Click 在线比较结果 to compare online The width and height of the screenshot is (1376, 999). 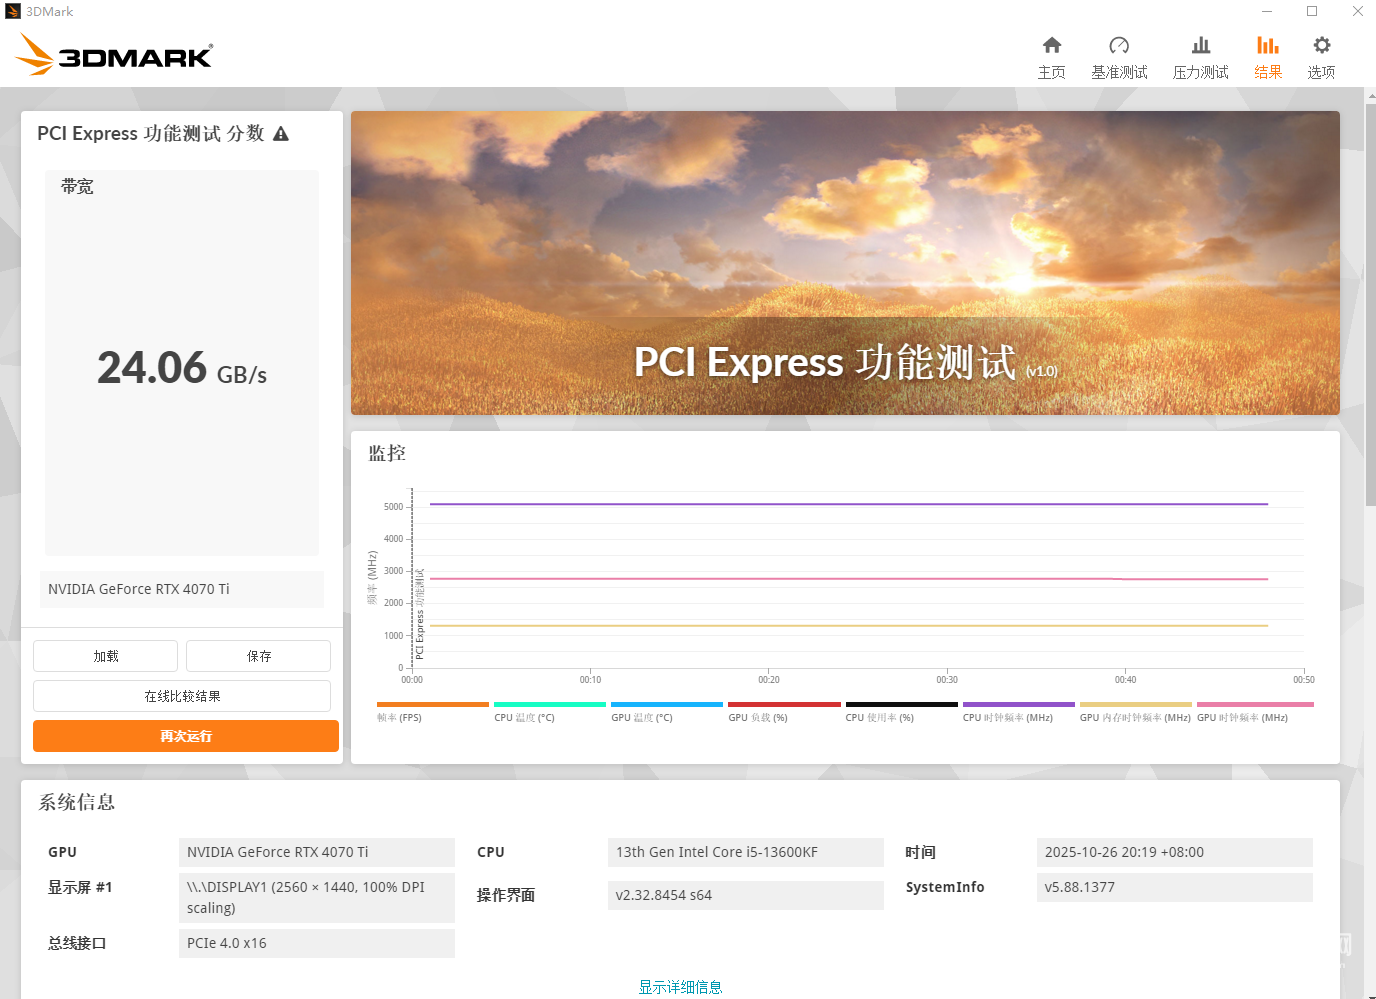click(x=182, y=696)
